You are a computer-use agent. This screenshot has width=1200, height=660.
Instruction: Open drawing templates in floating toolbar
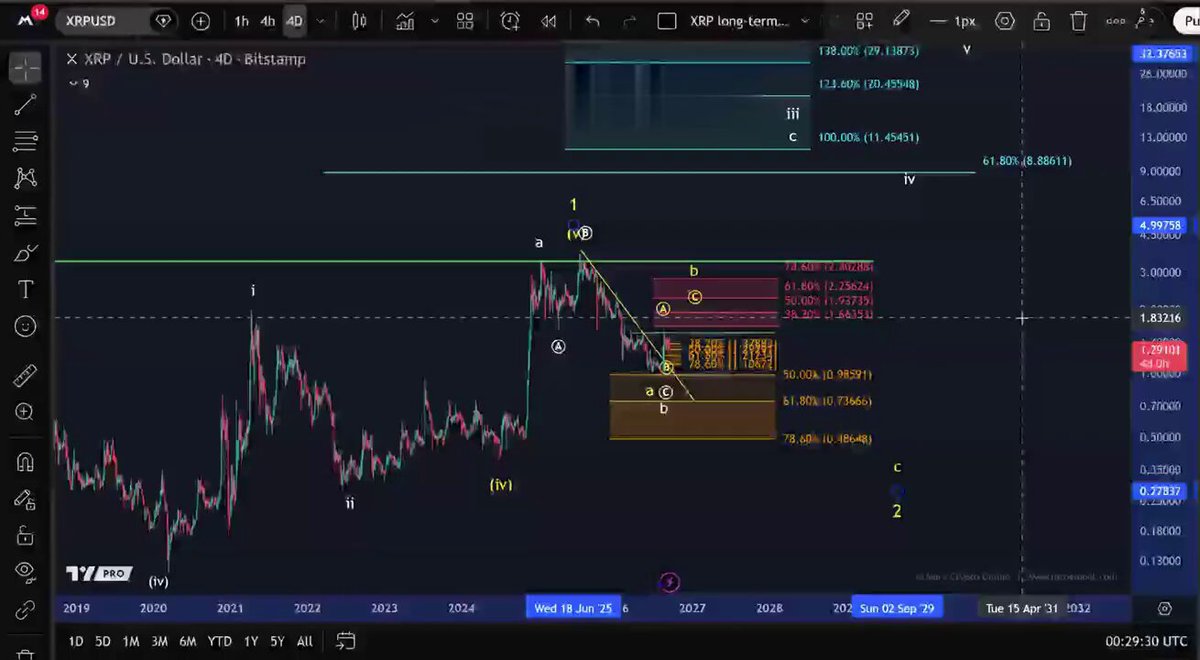[x=865, y=21]
